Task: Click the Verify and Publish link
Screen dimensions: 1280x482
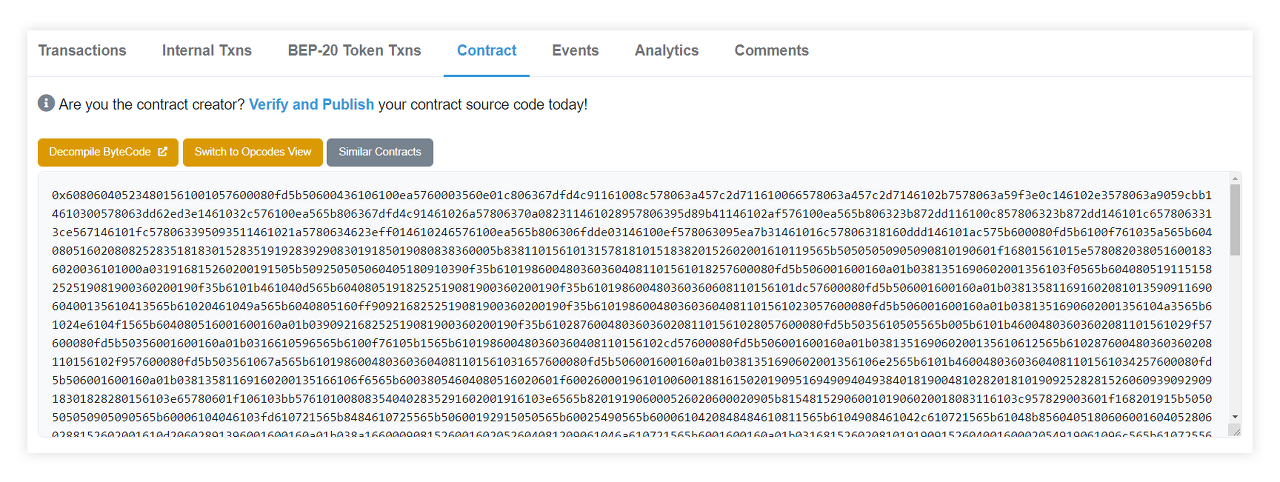Action: 311,104
